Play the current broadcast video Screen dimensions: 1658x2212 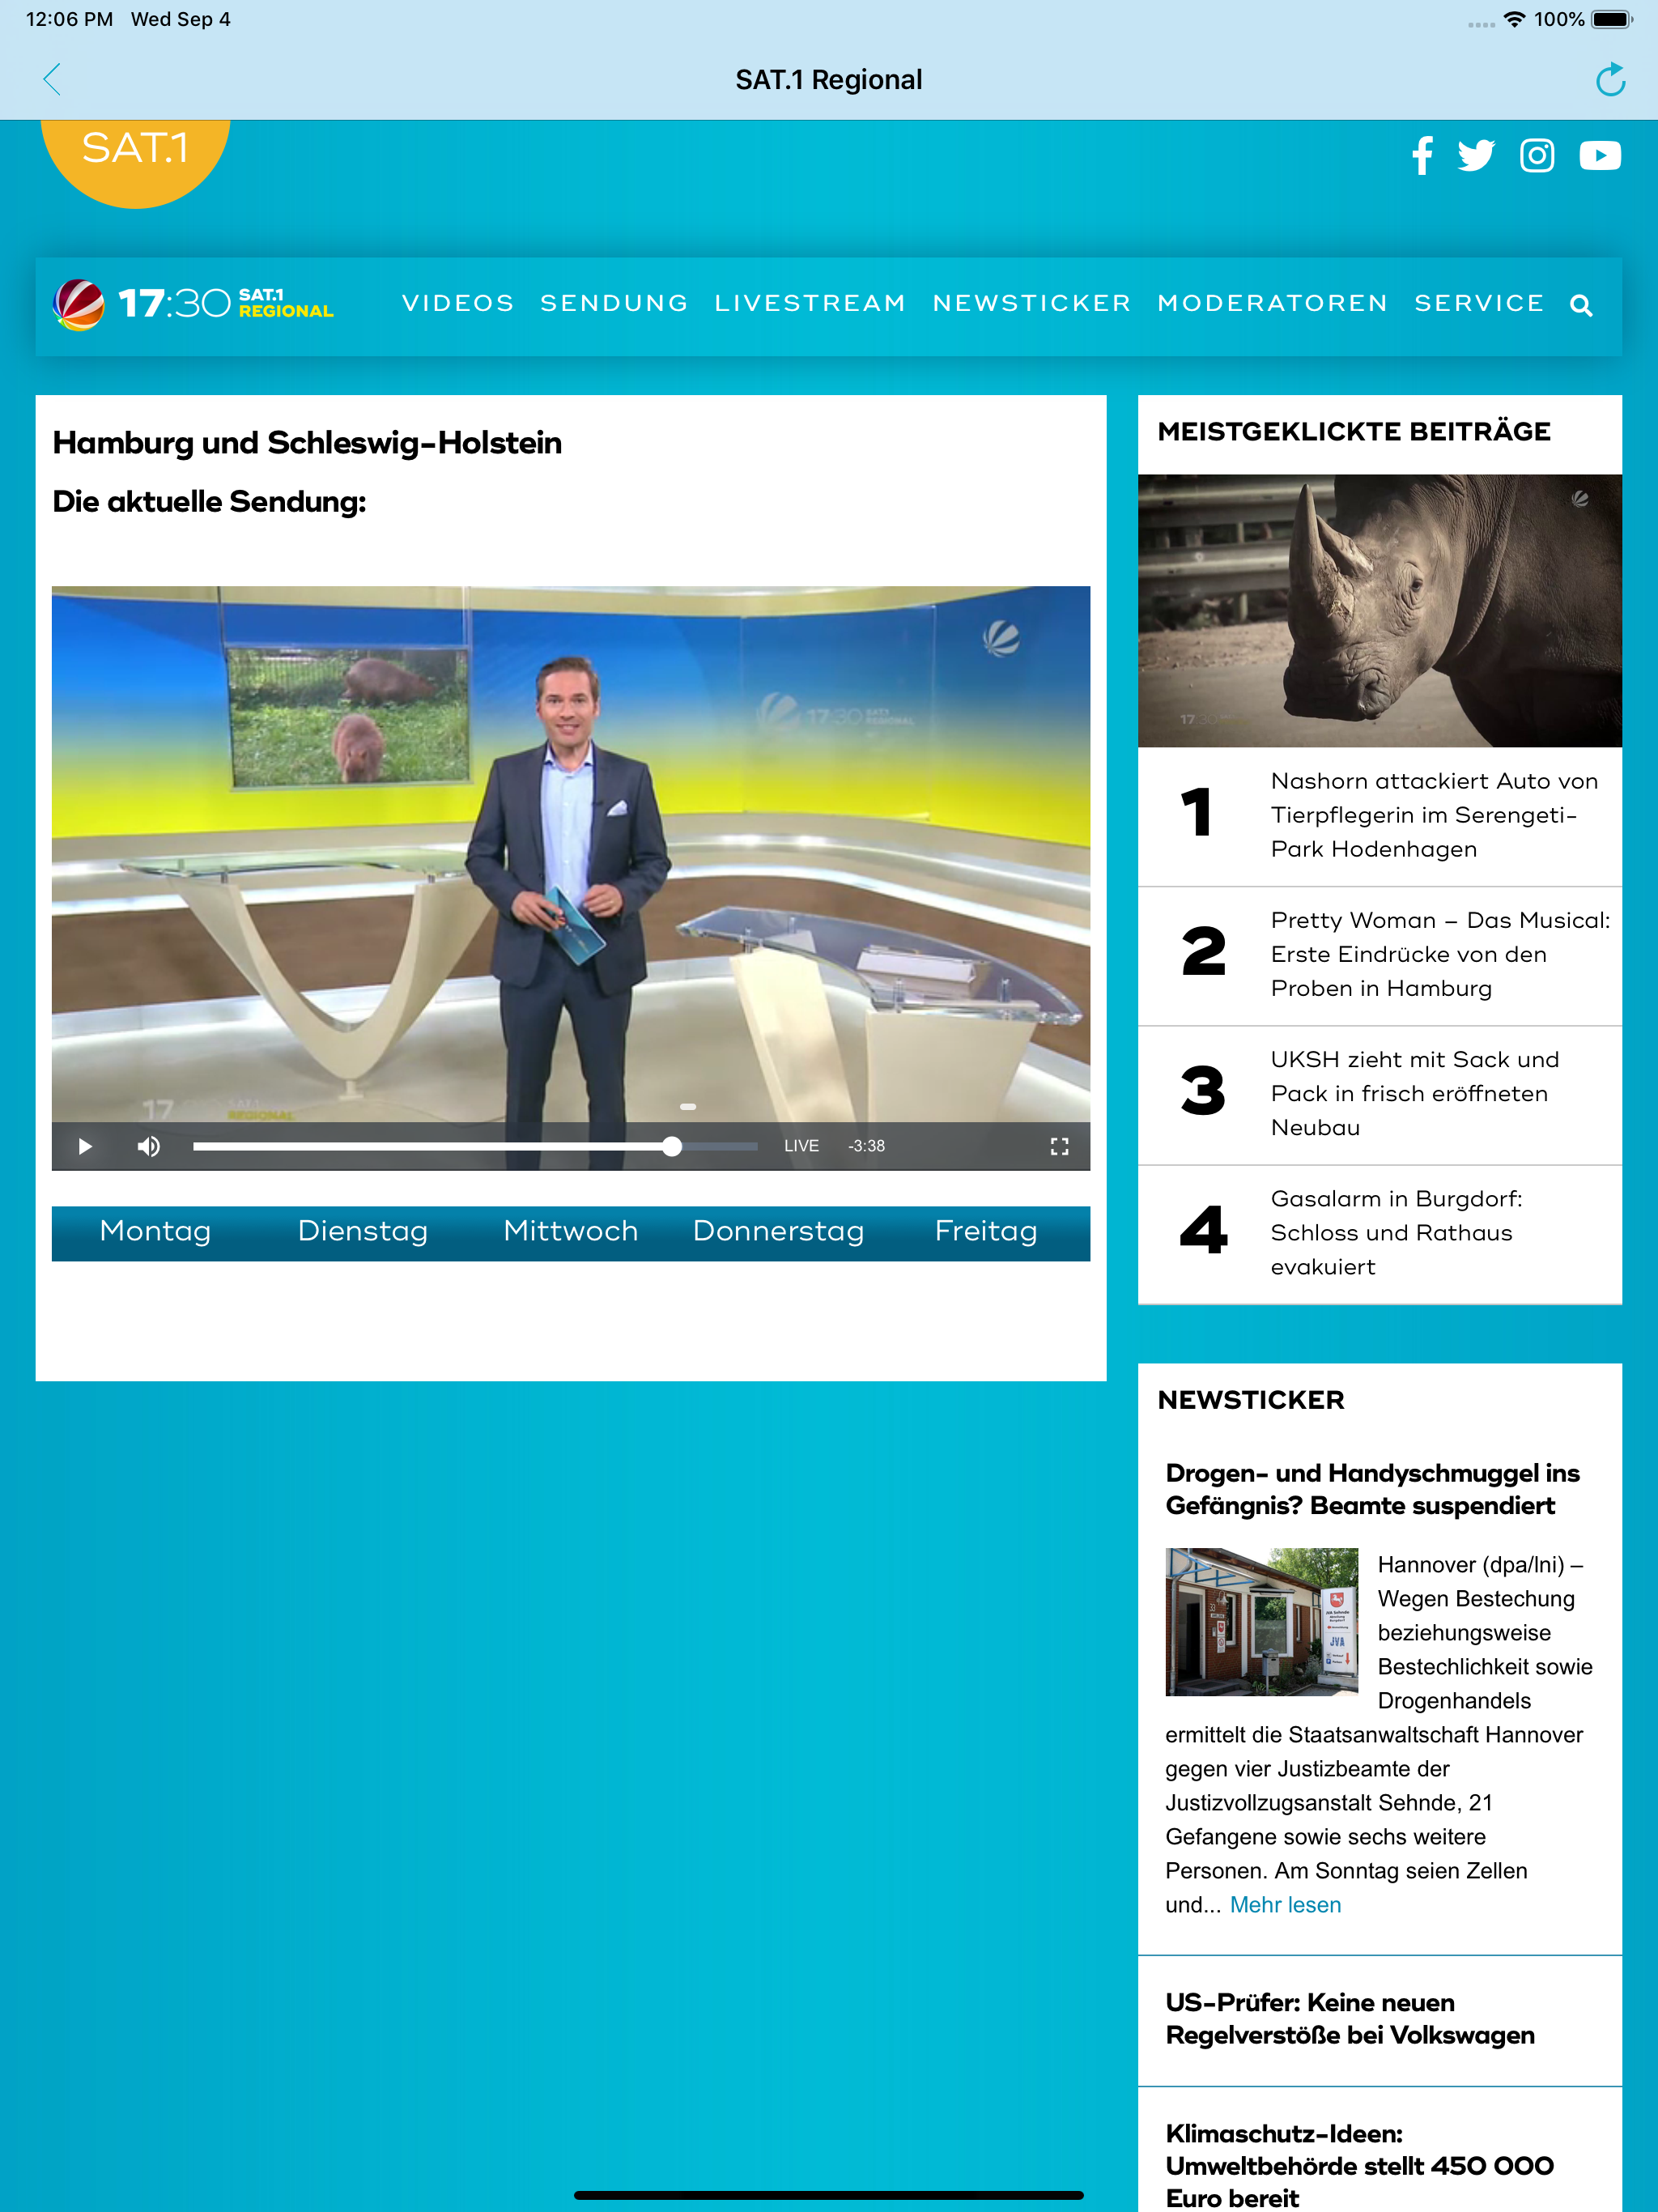point(85,1146)
